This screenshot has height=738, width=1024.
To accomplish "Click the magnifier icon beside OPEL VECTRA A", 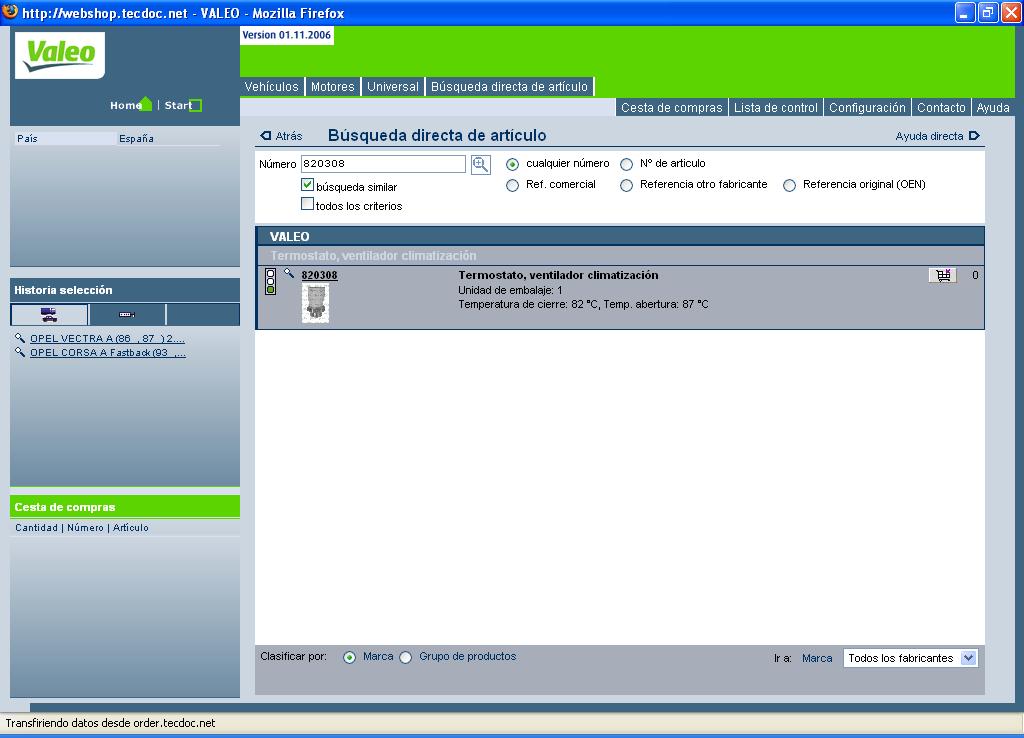I will tap(21, 339).
